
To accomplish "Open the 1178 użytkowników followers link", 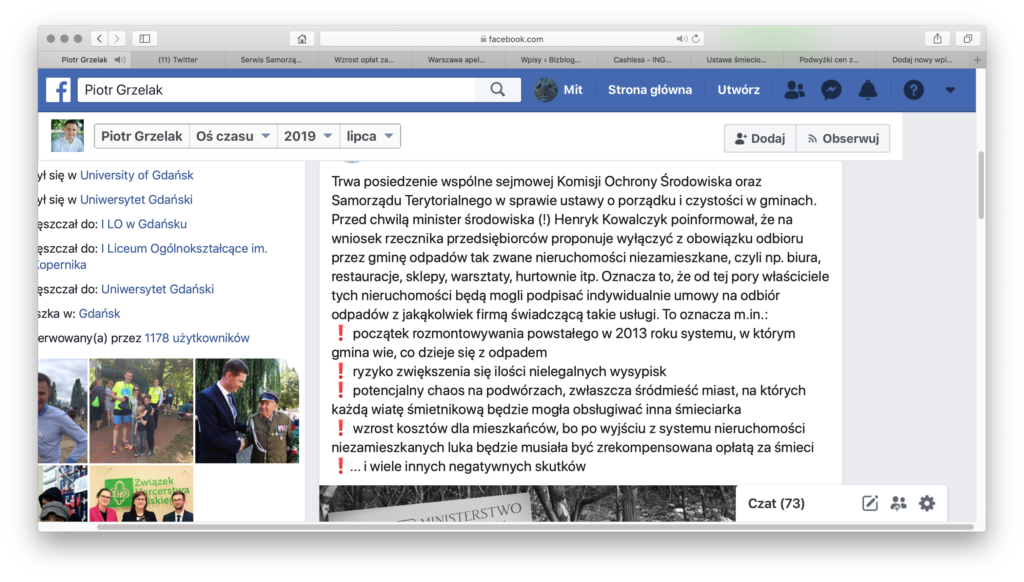I will click(197, 338).
